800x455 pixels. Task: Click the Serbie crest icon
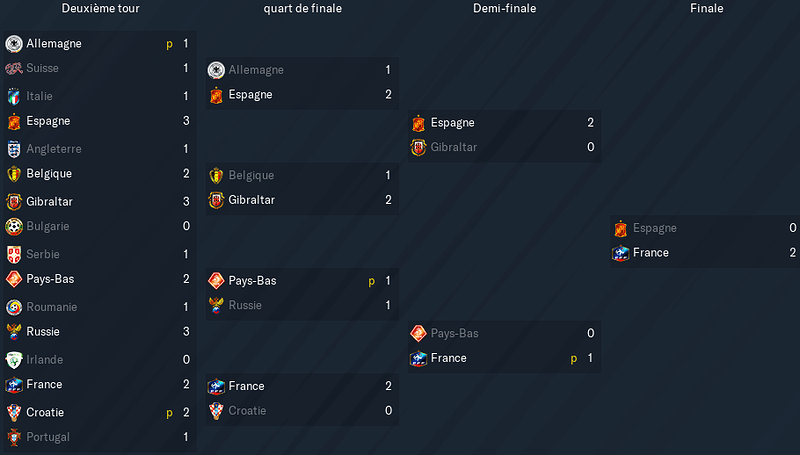click(x=14, y=255)
